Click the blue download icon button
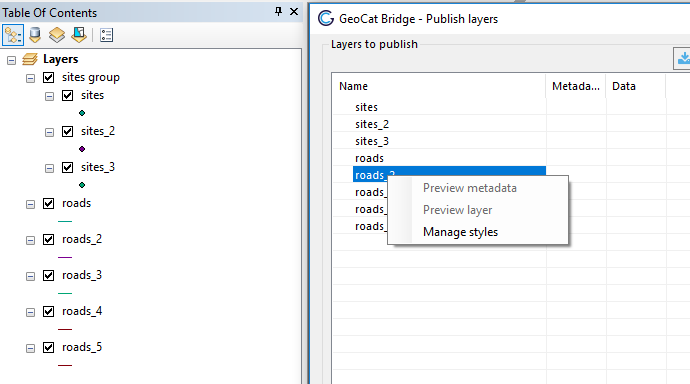Image resolution: width=690 pixels, height=384 pixels. pyautogui.click(x=682, y=58)
